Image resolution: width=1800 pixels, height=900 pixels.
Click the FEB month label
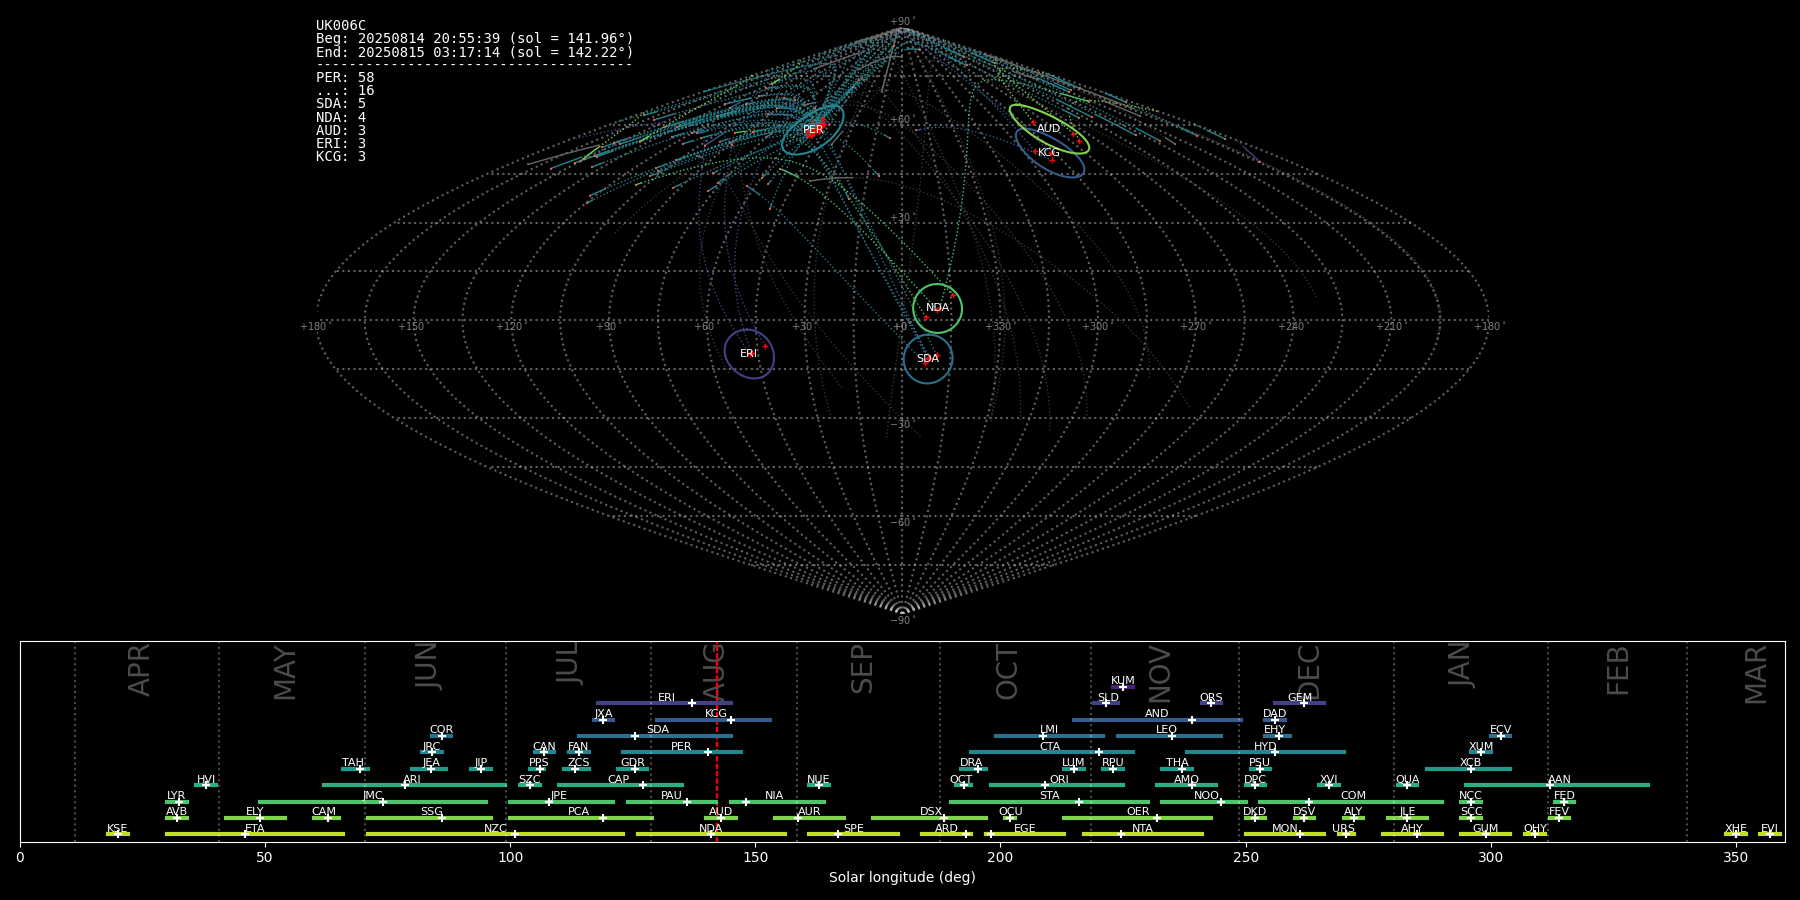(x=1618, y=671)
